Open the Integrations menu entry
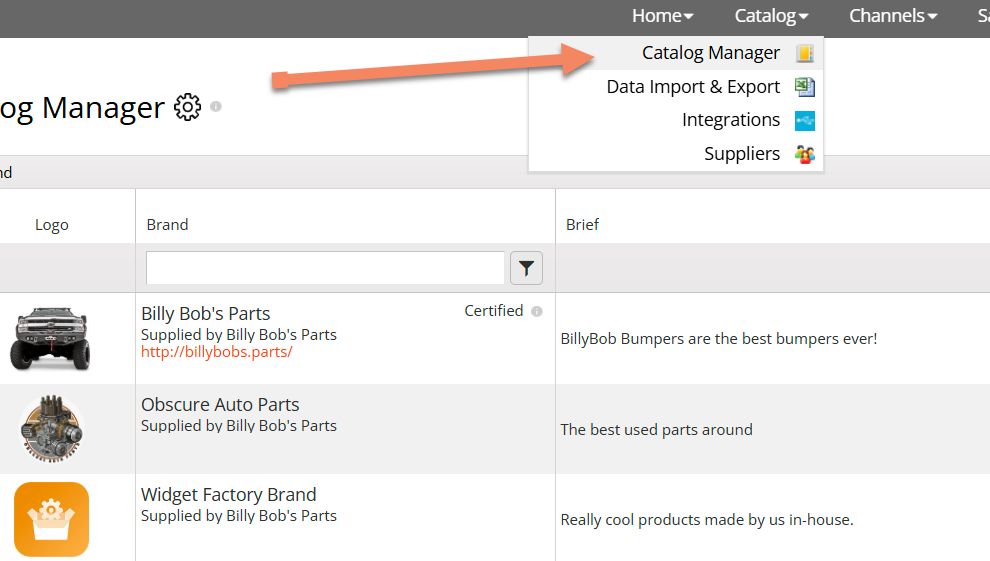This screenshot has width=990, height=561. (730, 120)
